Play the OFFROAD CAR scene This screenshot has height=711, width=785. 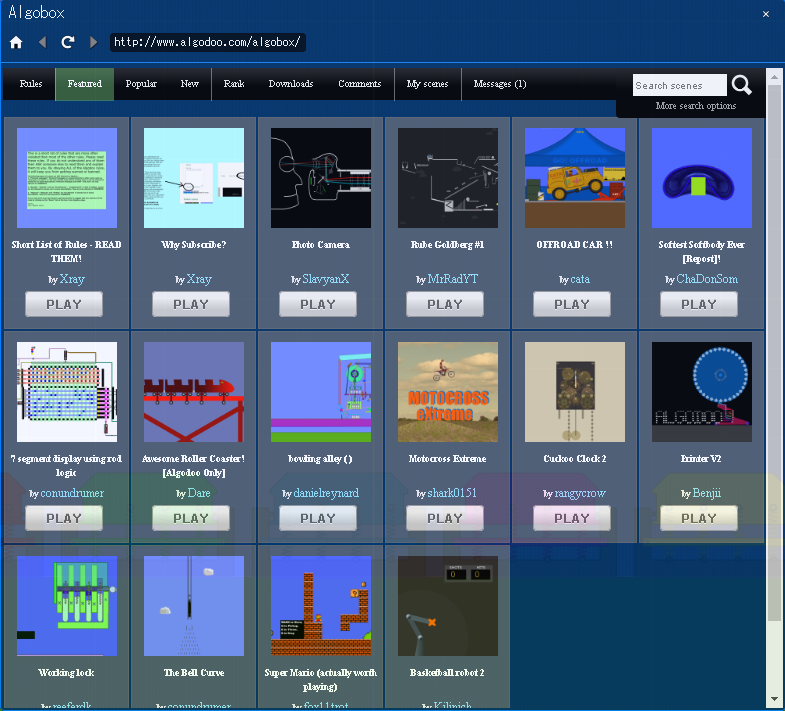pyautogui.click(x=572, y=304)
